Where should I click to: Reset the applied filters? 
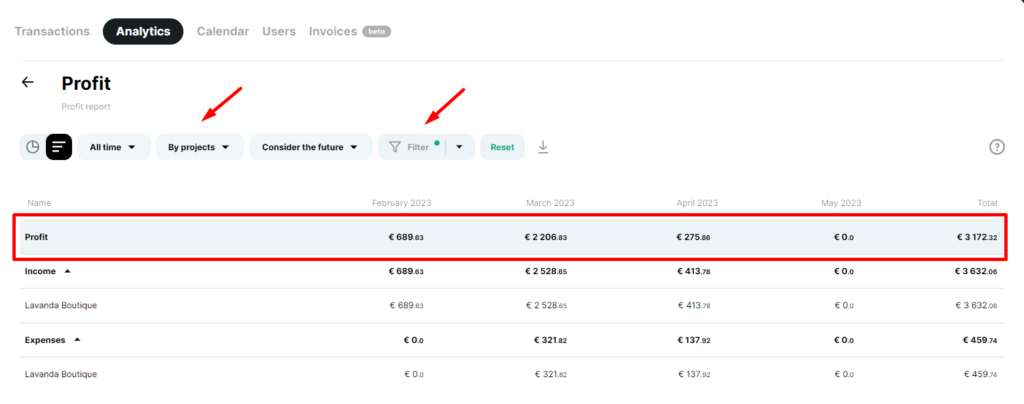pos(502,147)
